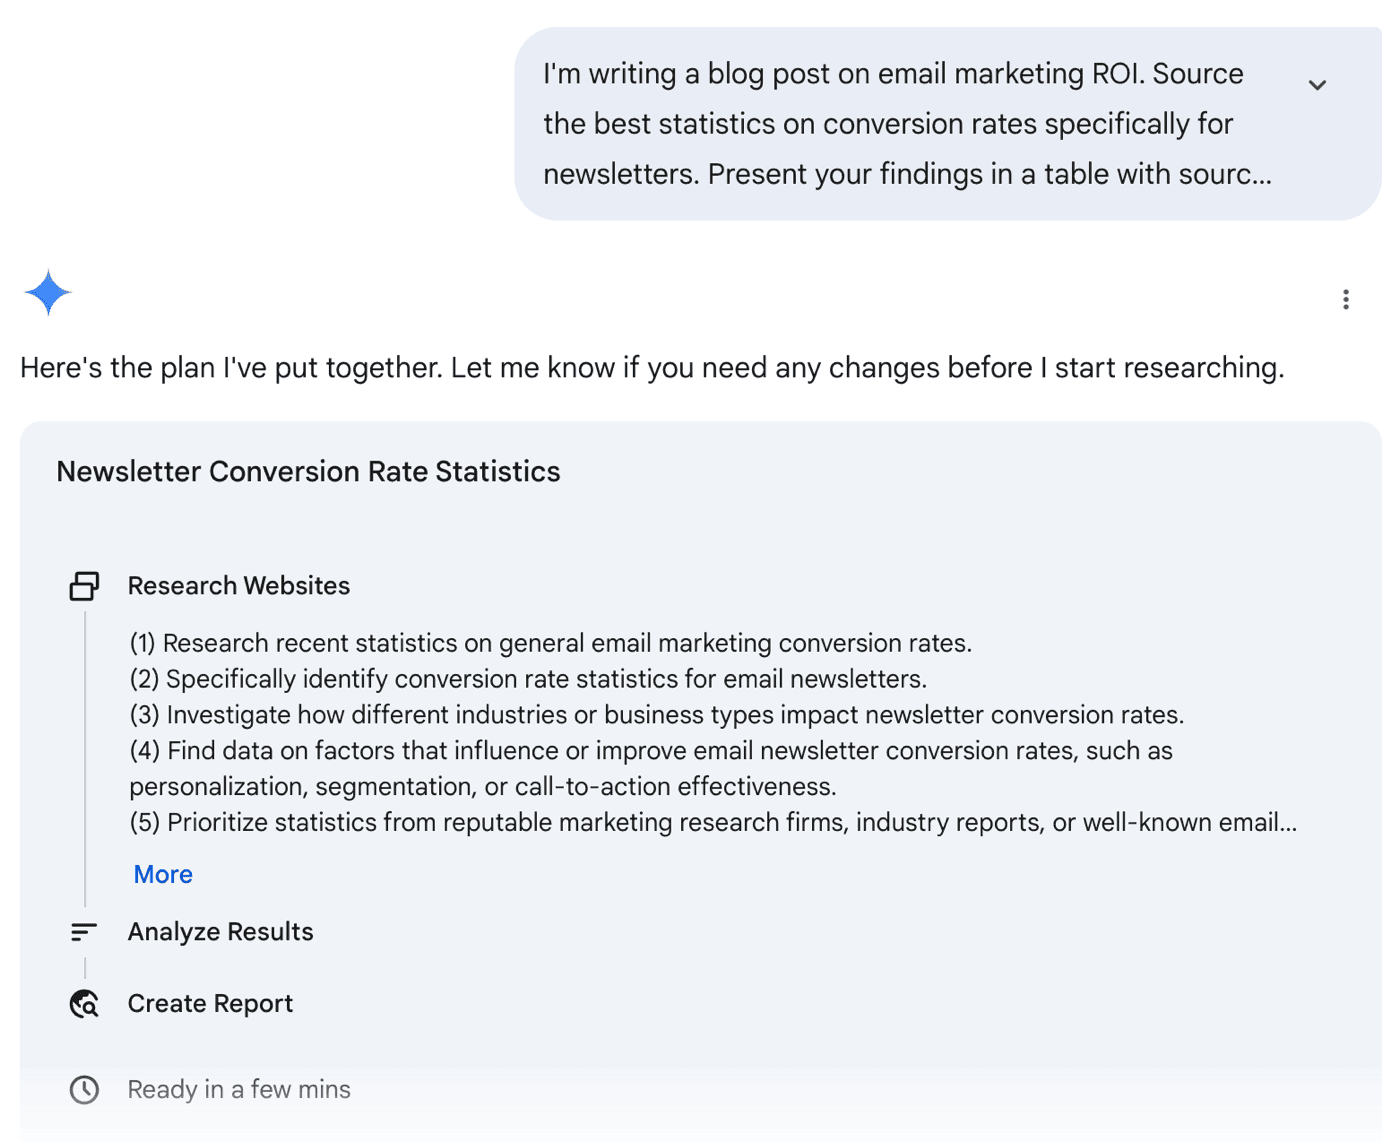1400x1142 pixels.
Task: Select the Create Report step
Action: pyautogui.click(x=210, y=1003)
